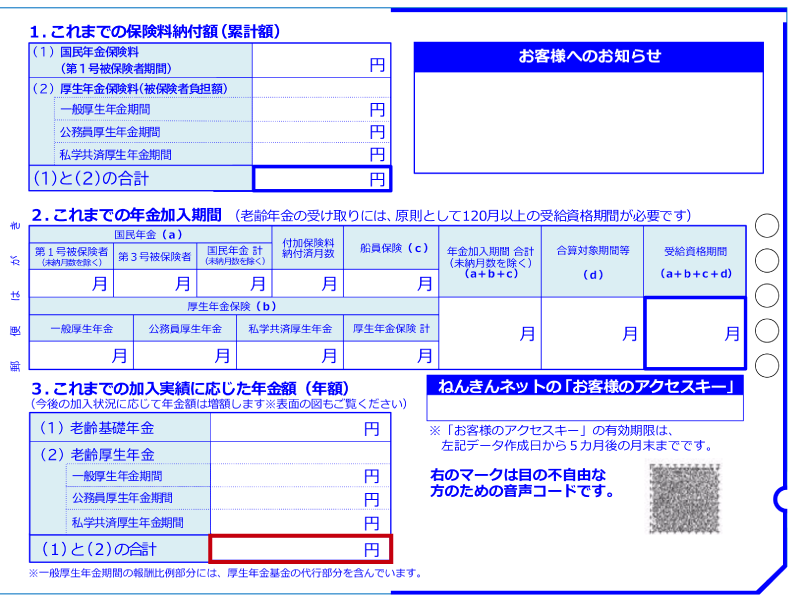
Task: Click the 厚生年金保険 計 month field
Action: tap(391, 355)
